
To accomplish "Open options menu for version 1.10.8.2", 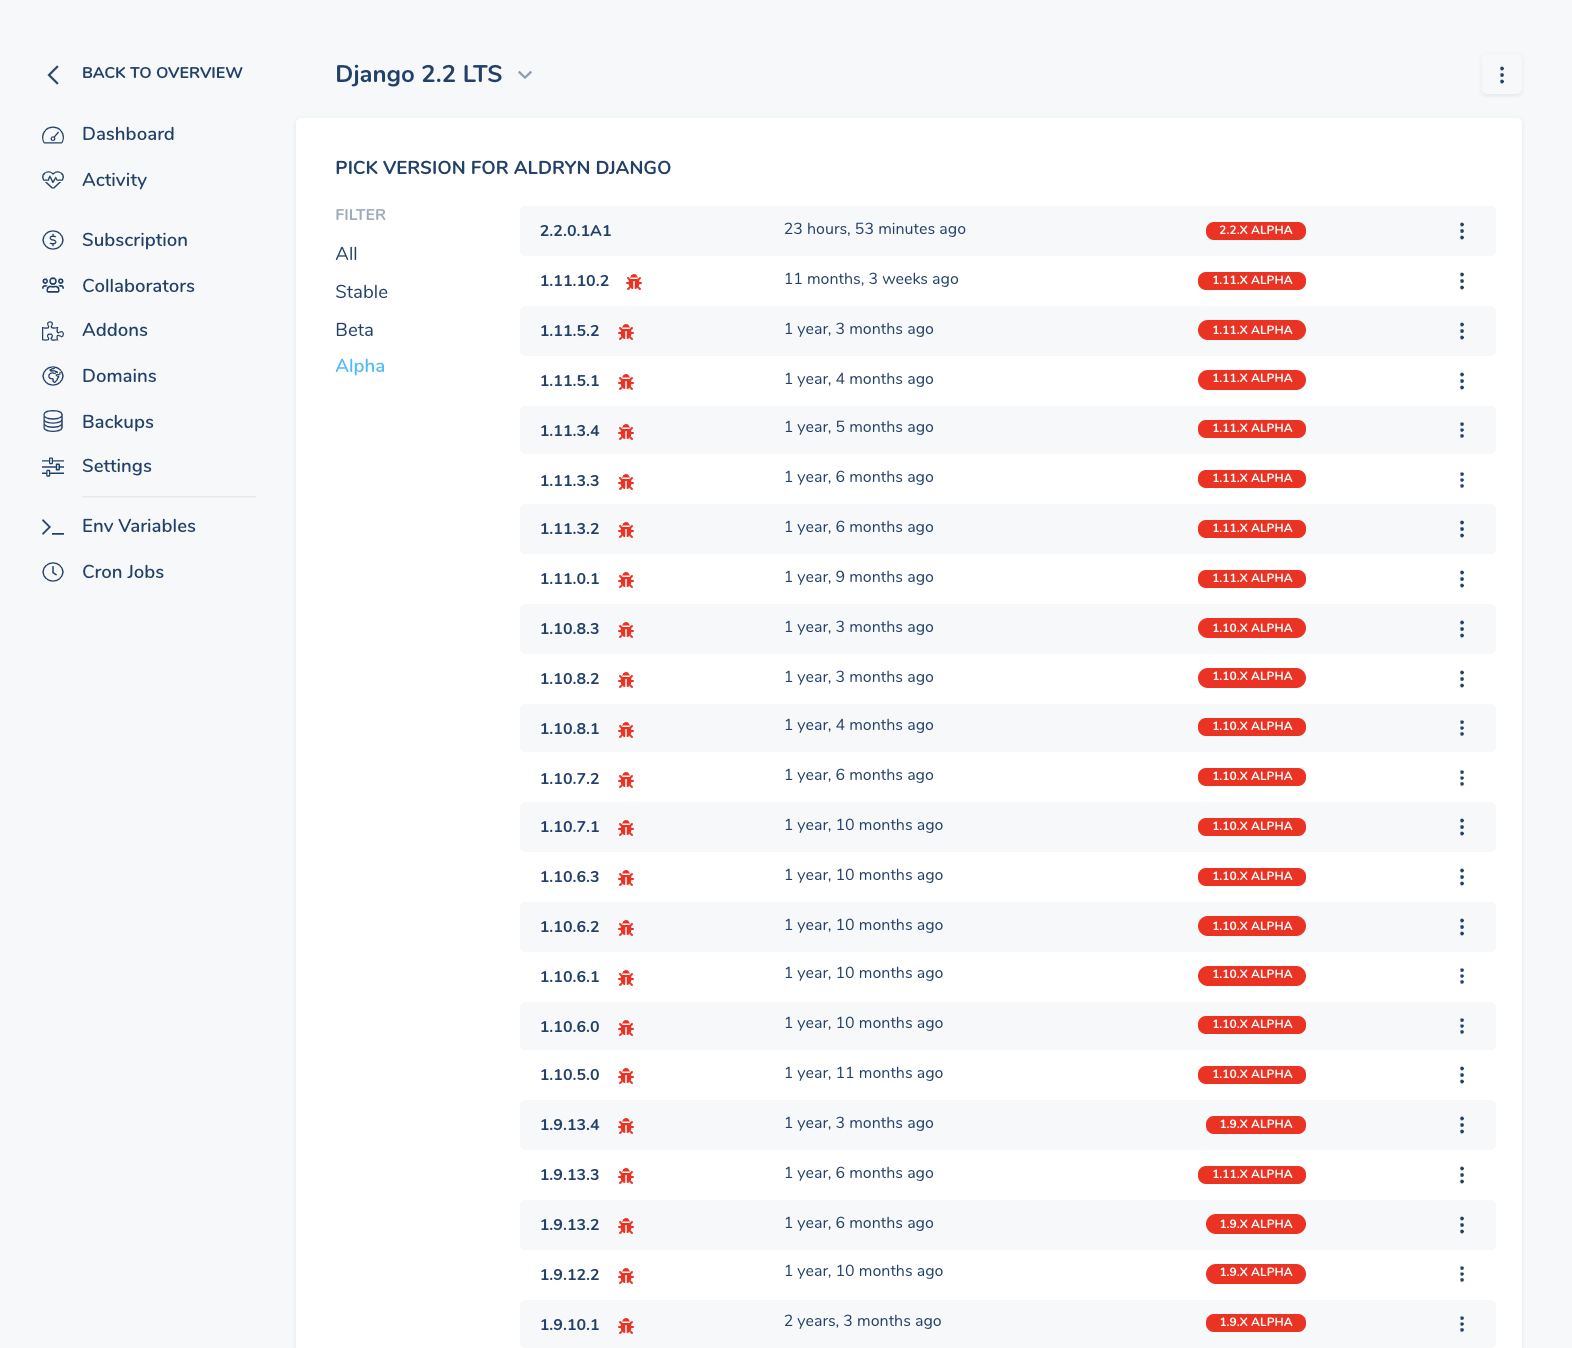I will click(x=1462, y=679).
